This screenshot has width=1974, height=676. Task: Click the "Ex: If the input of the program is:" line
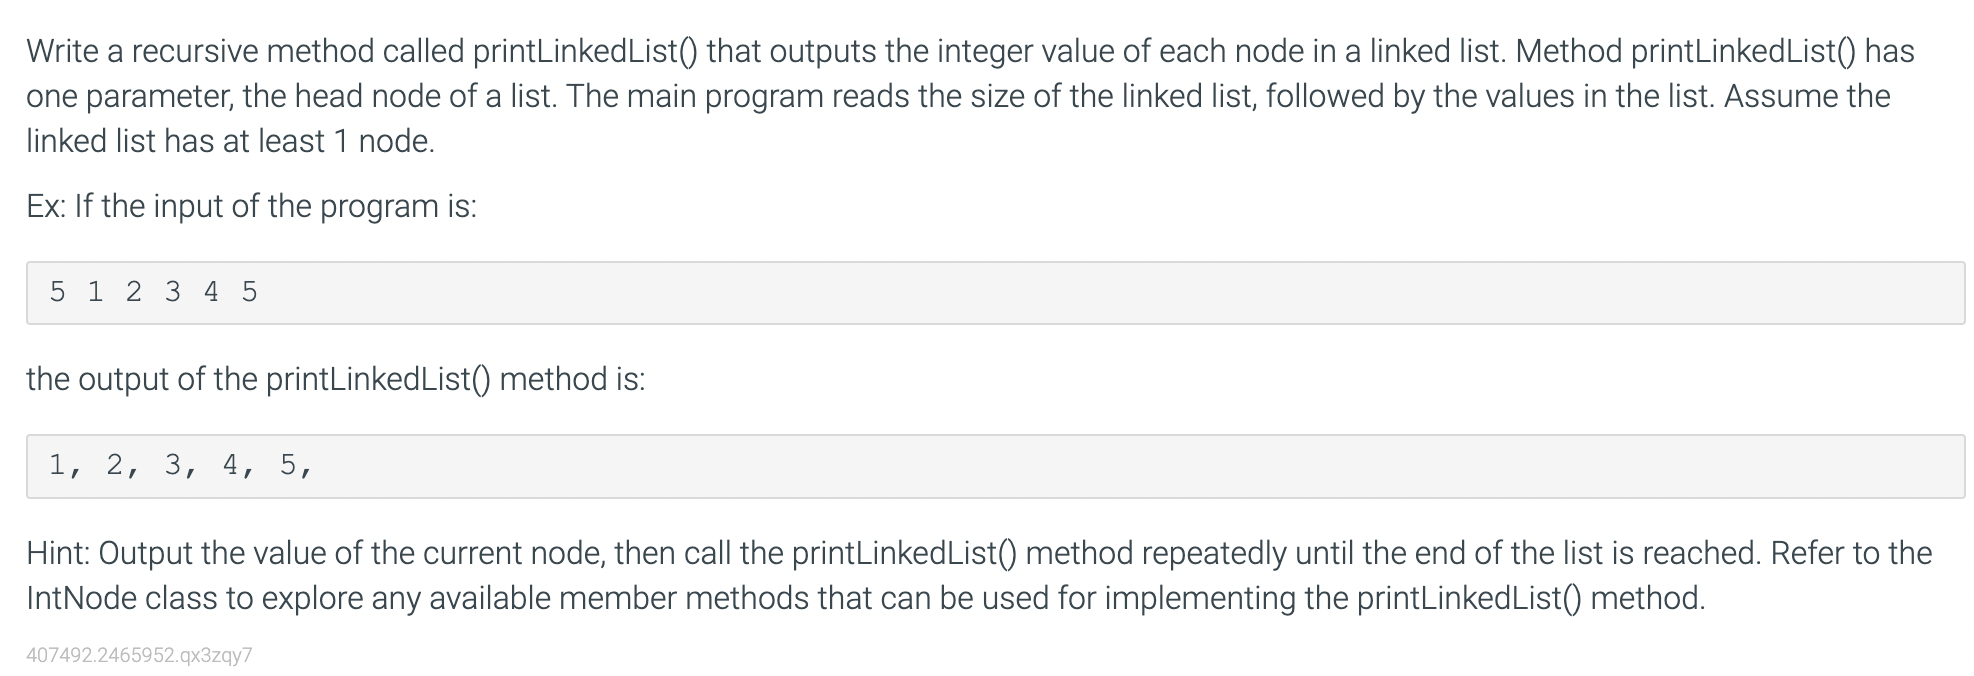pyautogui.click(x=252, y=206)
